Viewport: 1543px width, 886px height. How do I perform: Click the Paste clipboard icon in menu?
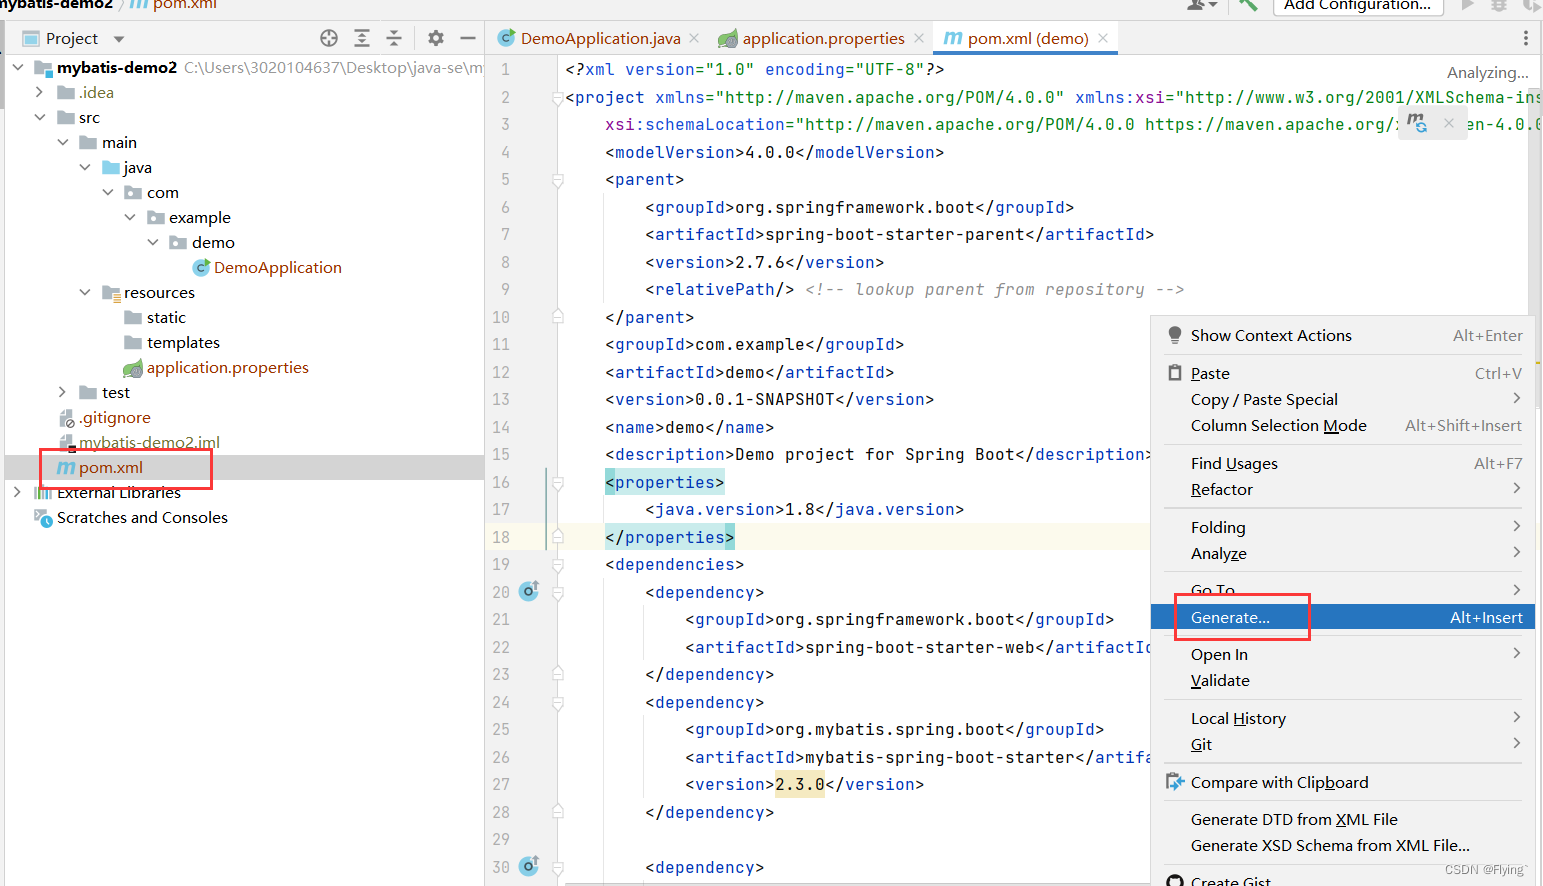click(x=1175, y=373)
